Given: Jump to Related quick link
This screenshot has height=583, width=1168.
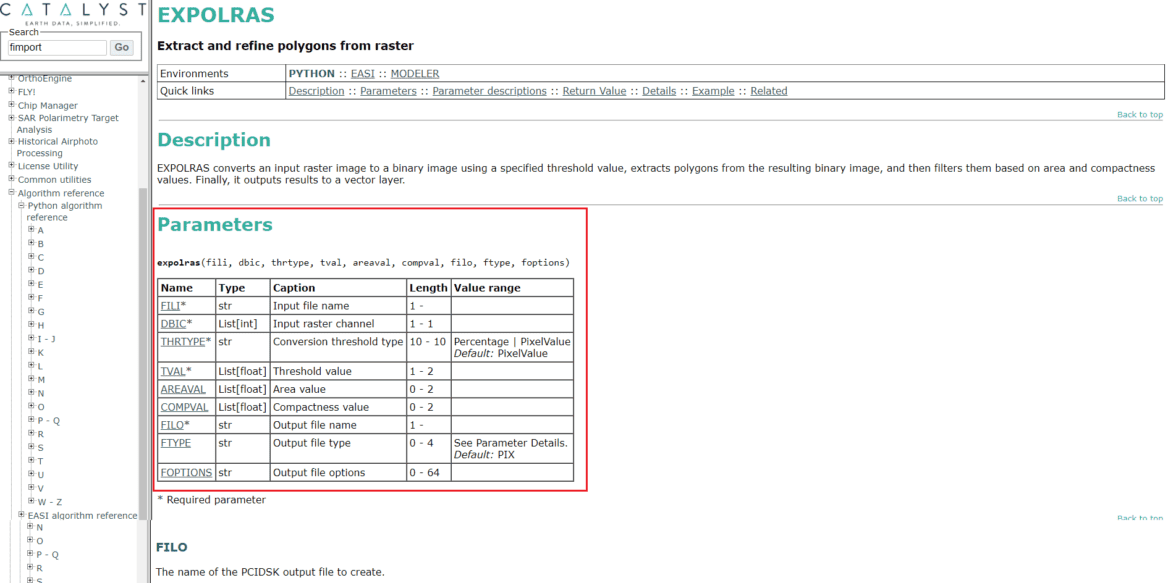Looking at the screenshot, I should point(769,91).
